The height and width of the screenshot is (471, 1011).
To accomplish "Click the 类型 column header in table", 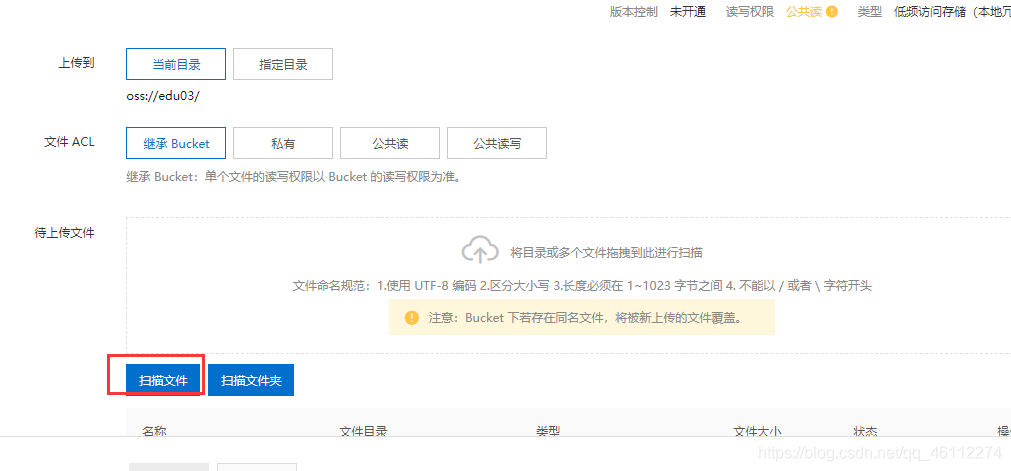I will (548, 432).
